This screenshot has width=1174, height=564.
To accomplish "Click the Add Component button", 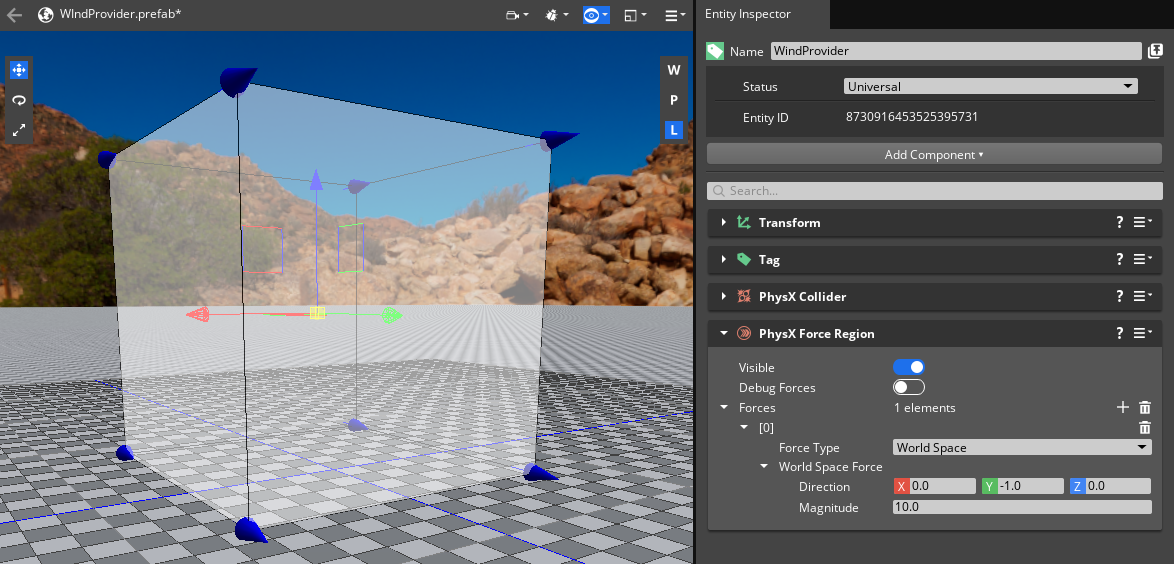I will coord(933,154).
